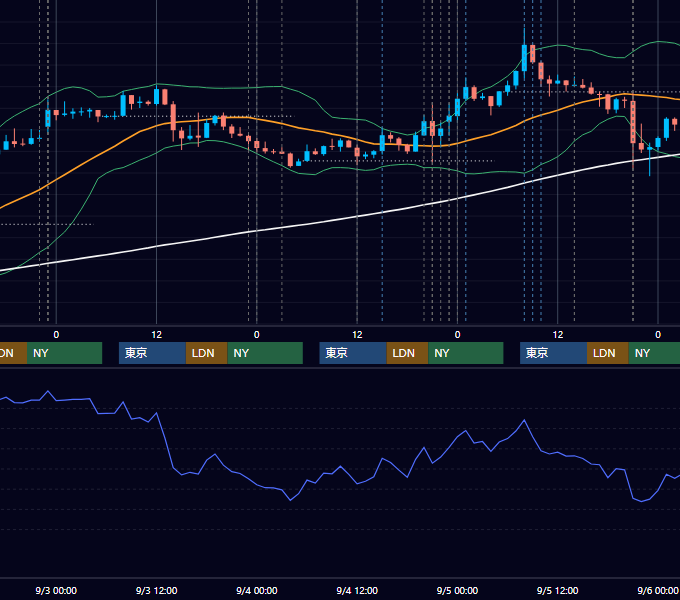Click the LDN session block on 9/5
680x600 pixels.
click(x=608, y=353)
